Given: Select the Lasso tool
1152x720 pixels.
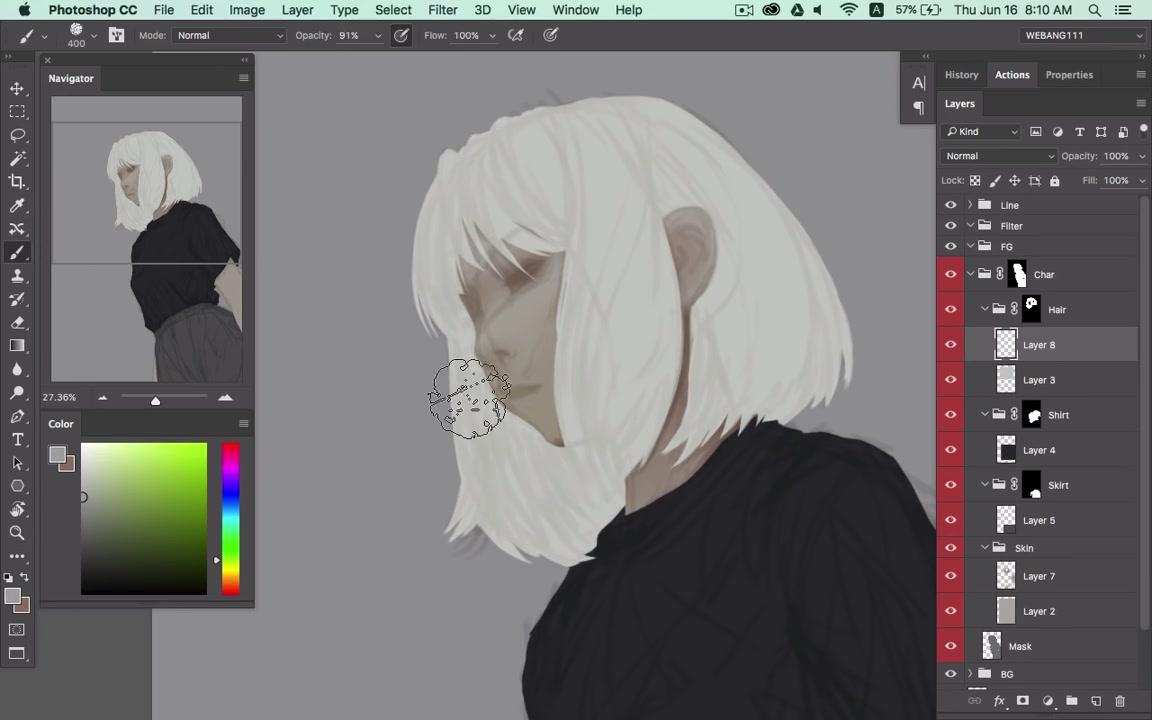Looking at the screenshot, I should (x=17, y=135).
